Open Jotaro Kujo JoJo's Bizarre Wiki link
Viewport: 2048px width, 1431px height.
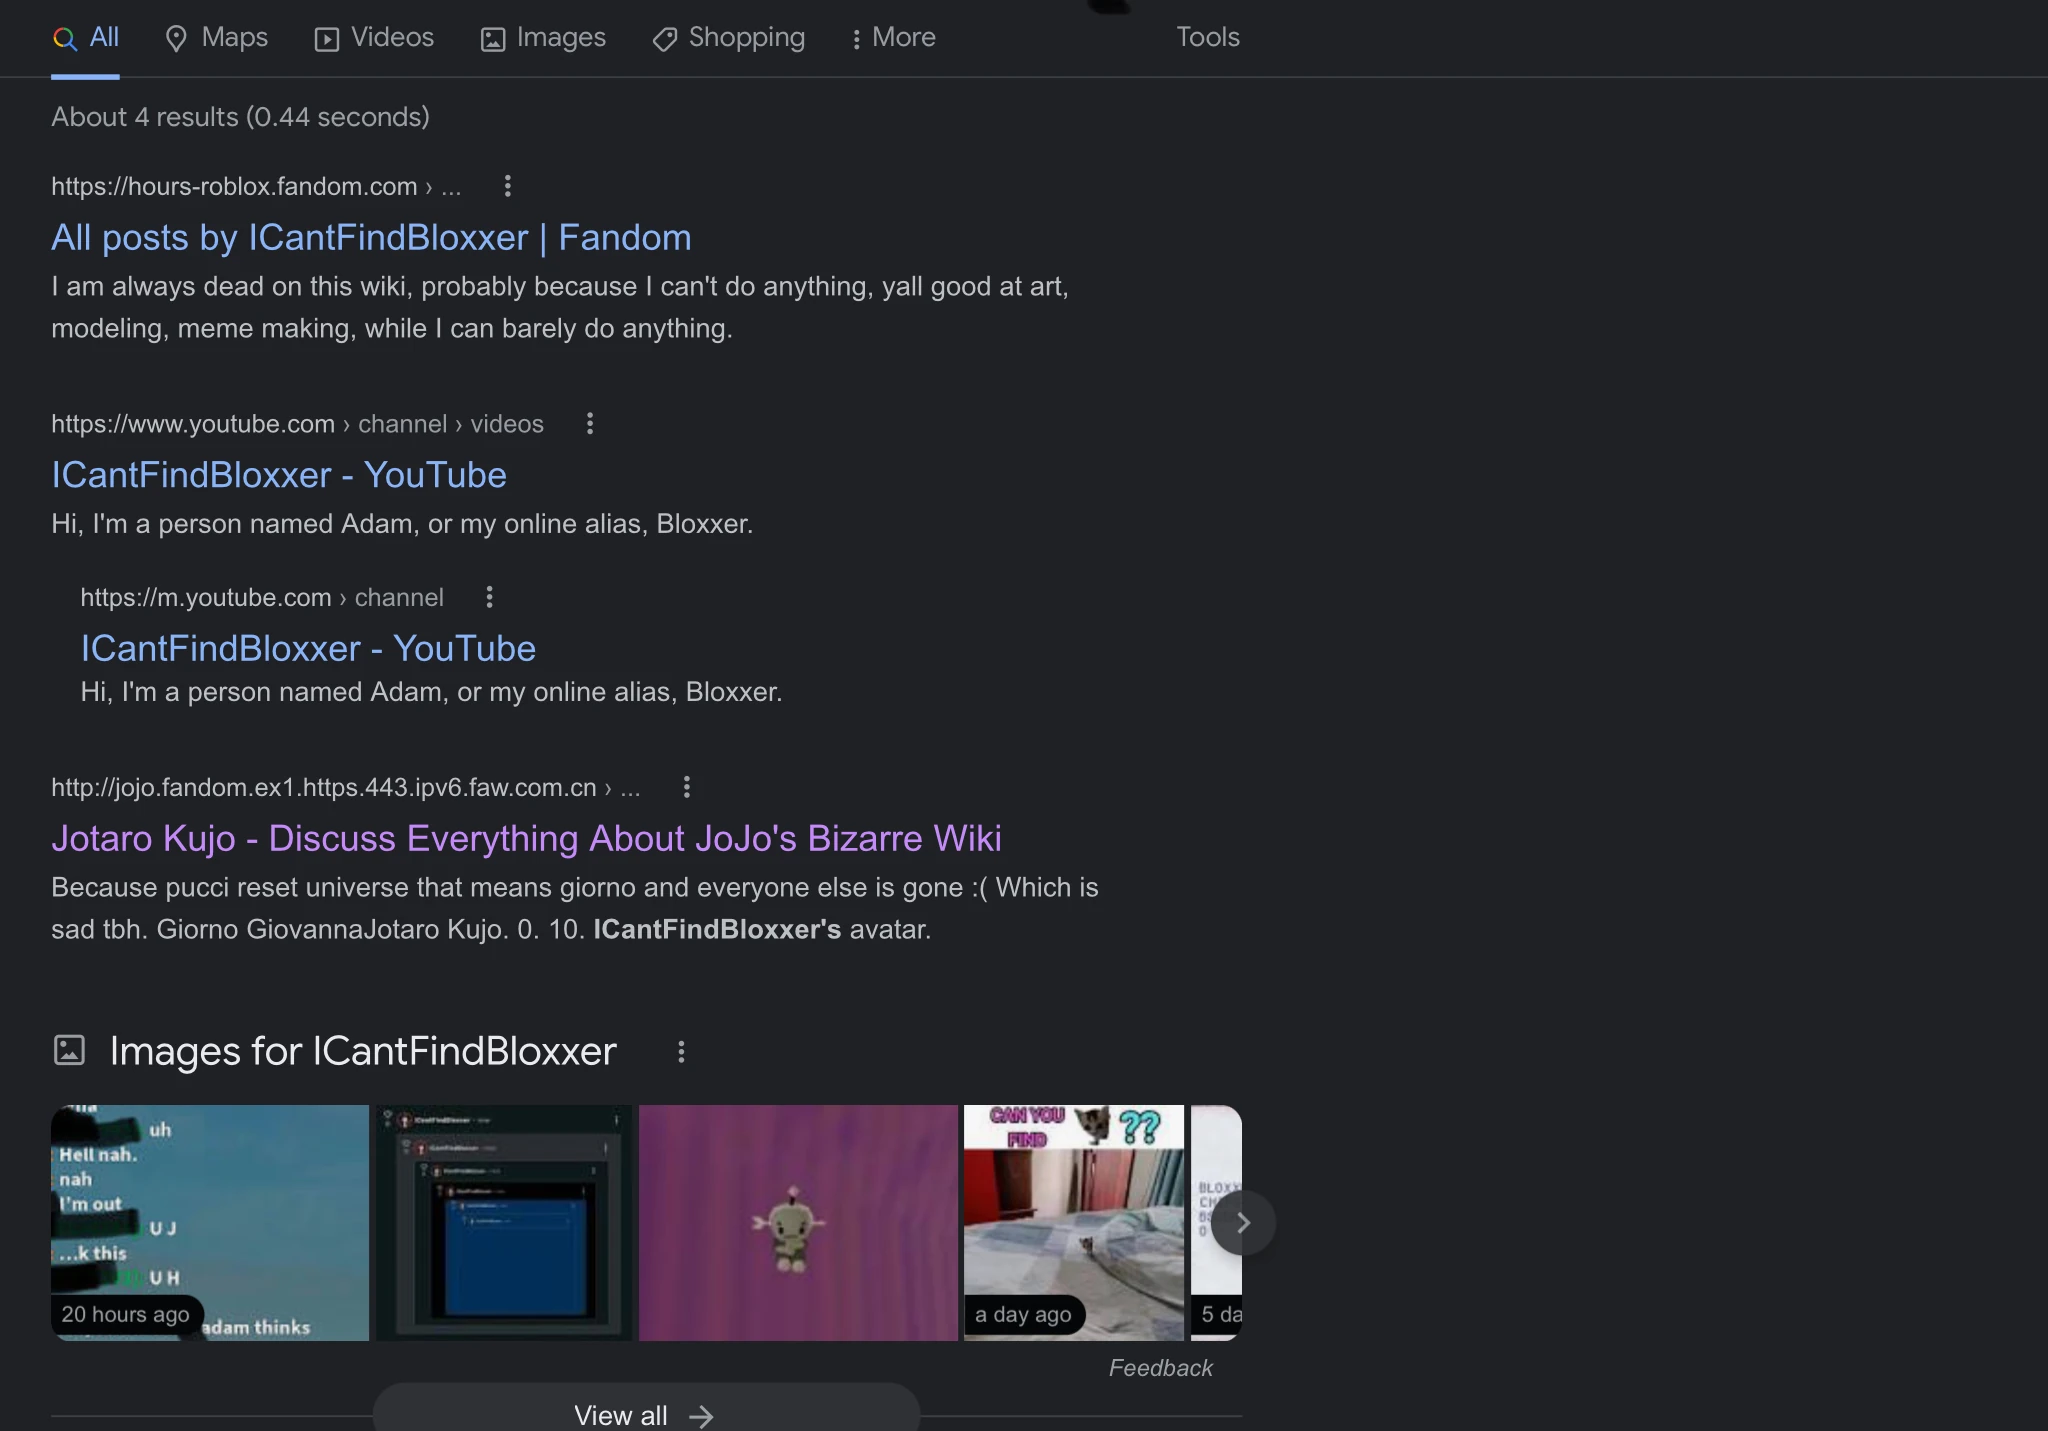(526, 838)
